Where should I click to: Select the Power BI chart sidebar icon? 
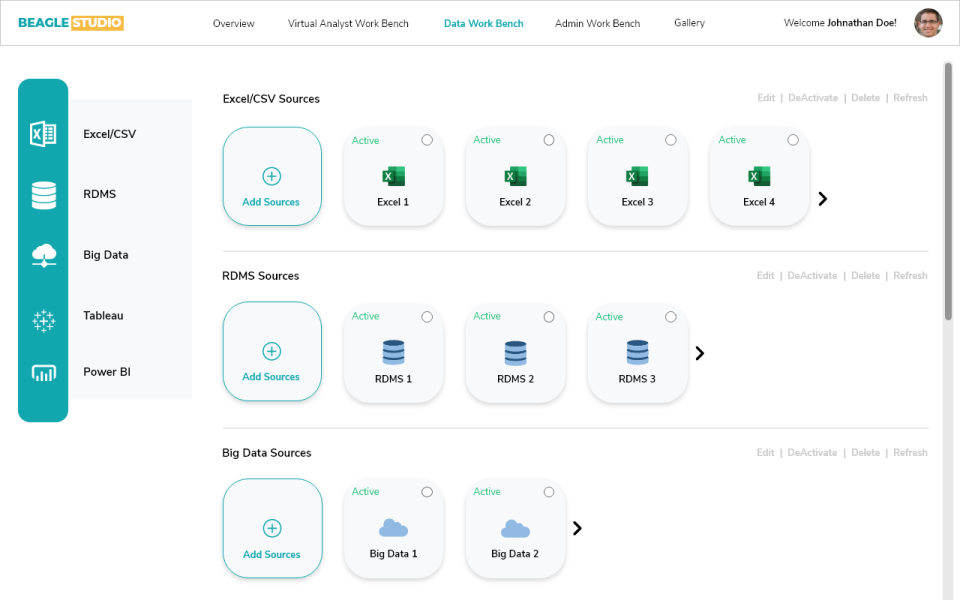point(43,373)
